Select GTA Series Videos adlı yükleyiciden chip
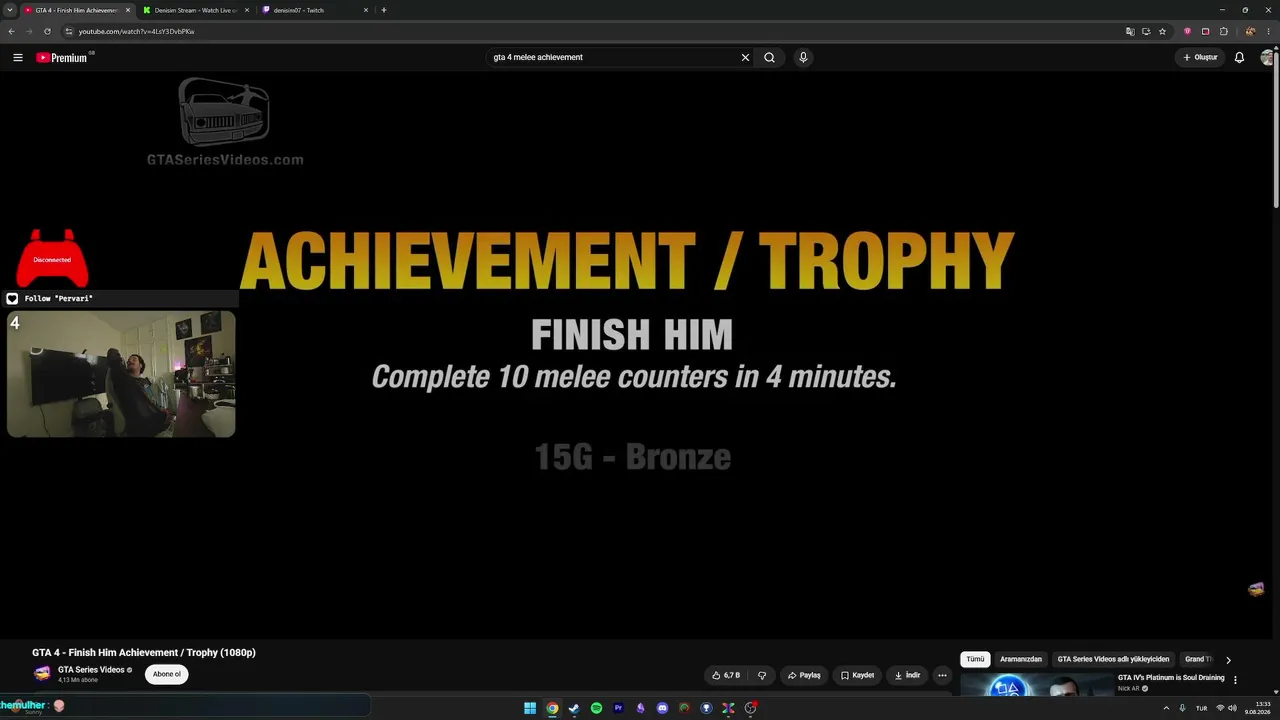Image resolution: width=1280 pixels, height=720 pixels. (x=1113, y=659)
